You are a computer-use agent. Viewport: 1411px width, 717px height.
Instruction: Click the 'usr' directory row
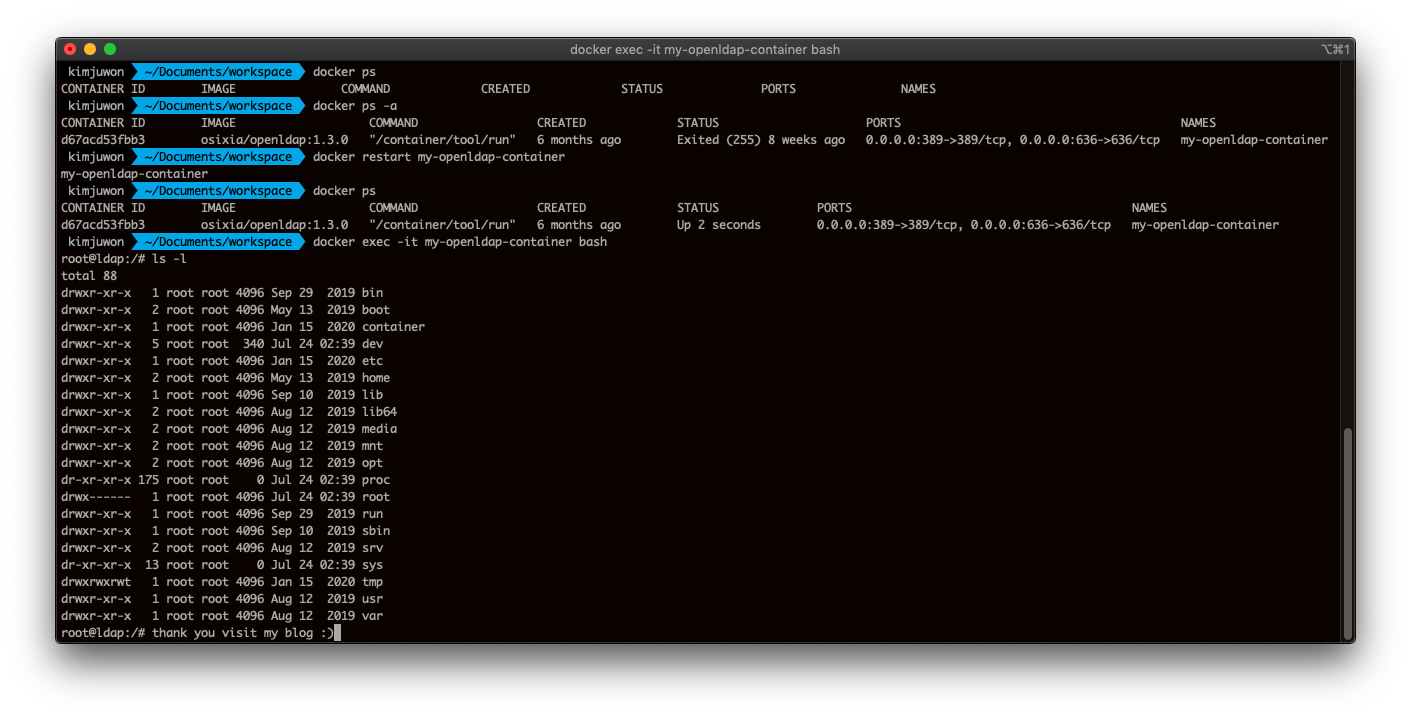point(222,599)
